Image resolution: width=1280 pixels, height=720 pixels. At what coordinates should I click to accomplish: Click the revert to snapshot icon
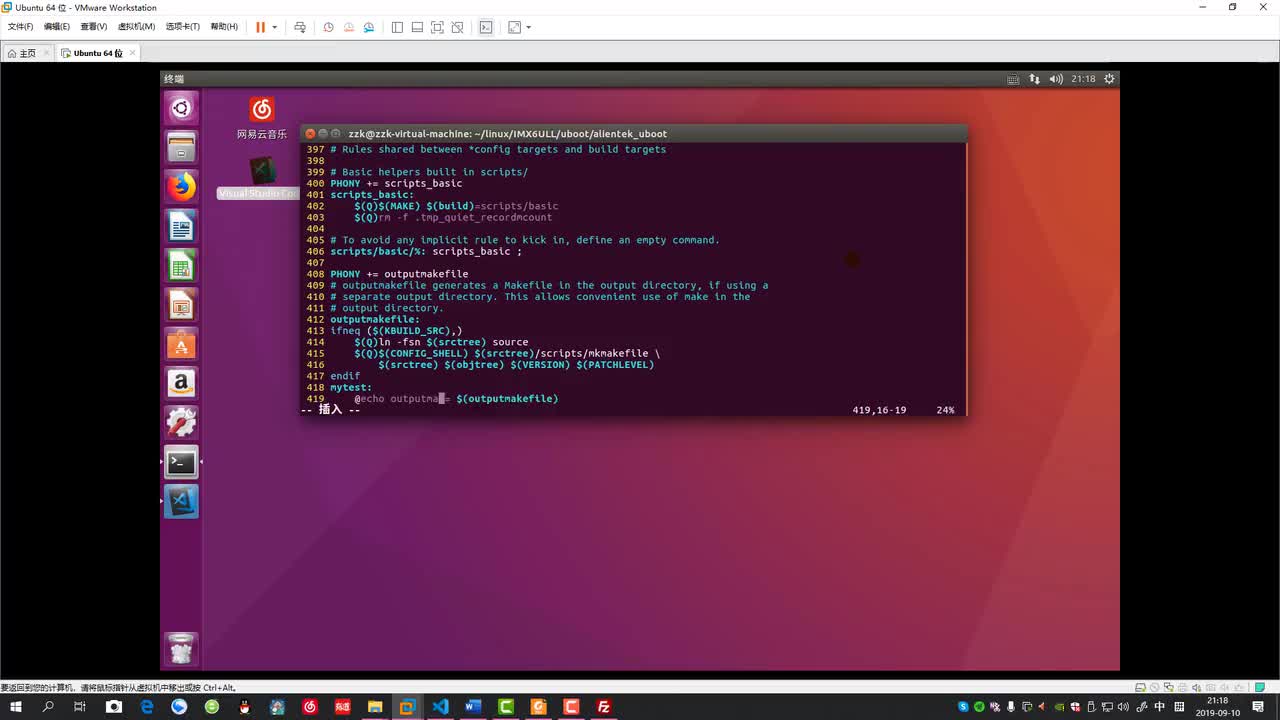[x=349, y=27]
